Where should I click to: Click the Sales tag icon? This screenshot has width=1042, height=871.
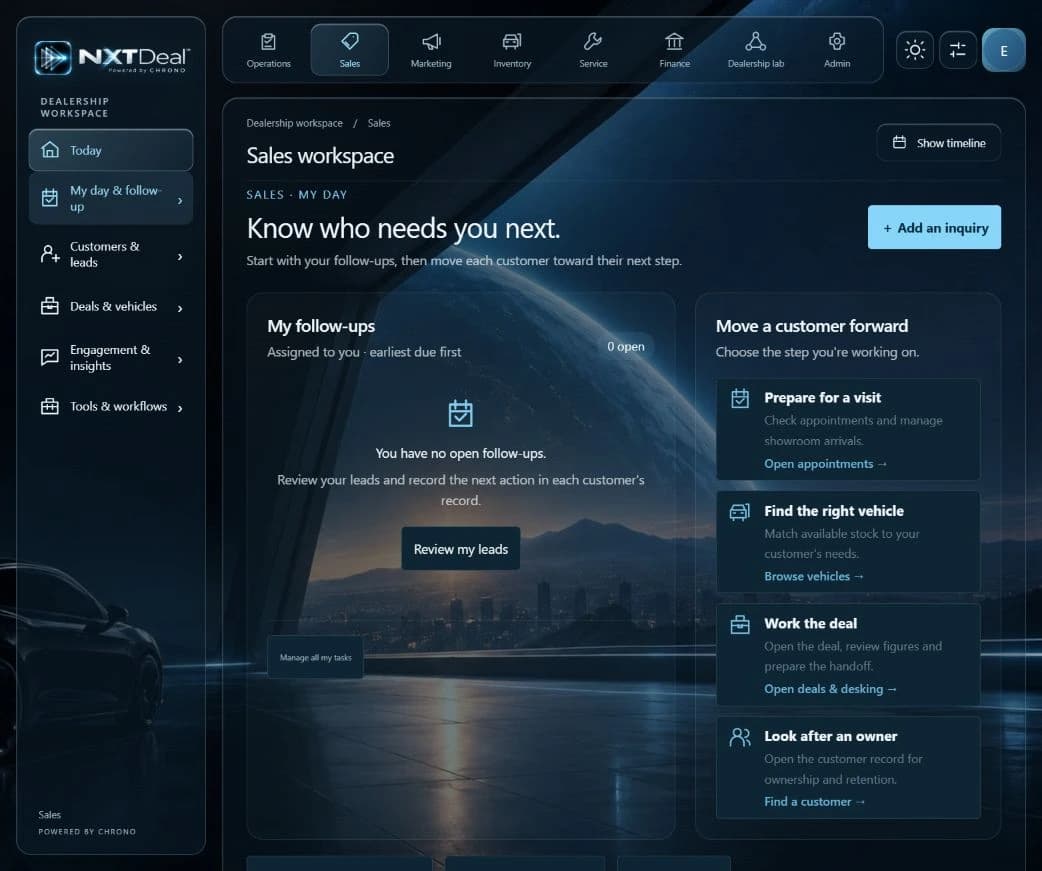(x=350, y=41)
